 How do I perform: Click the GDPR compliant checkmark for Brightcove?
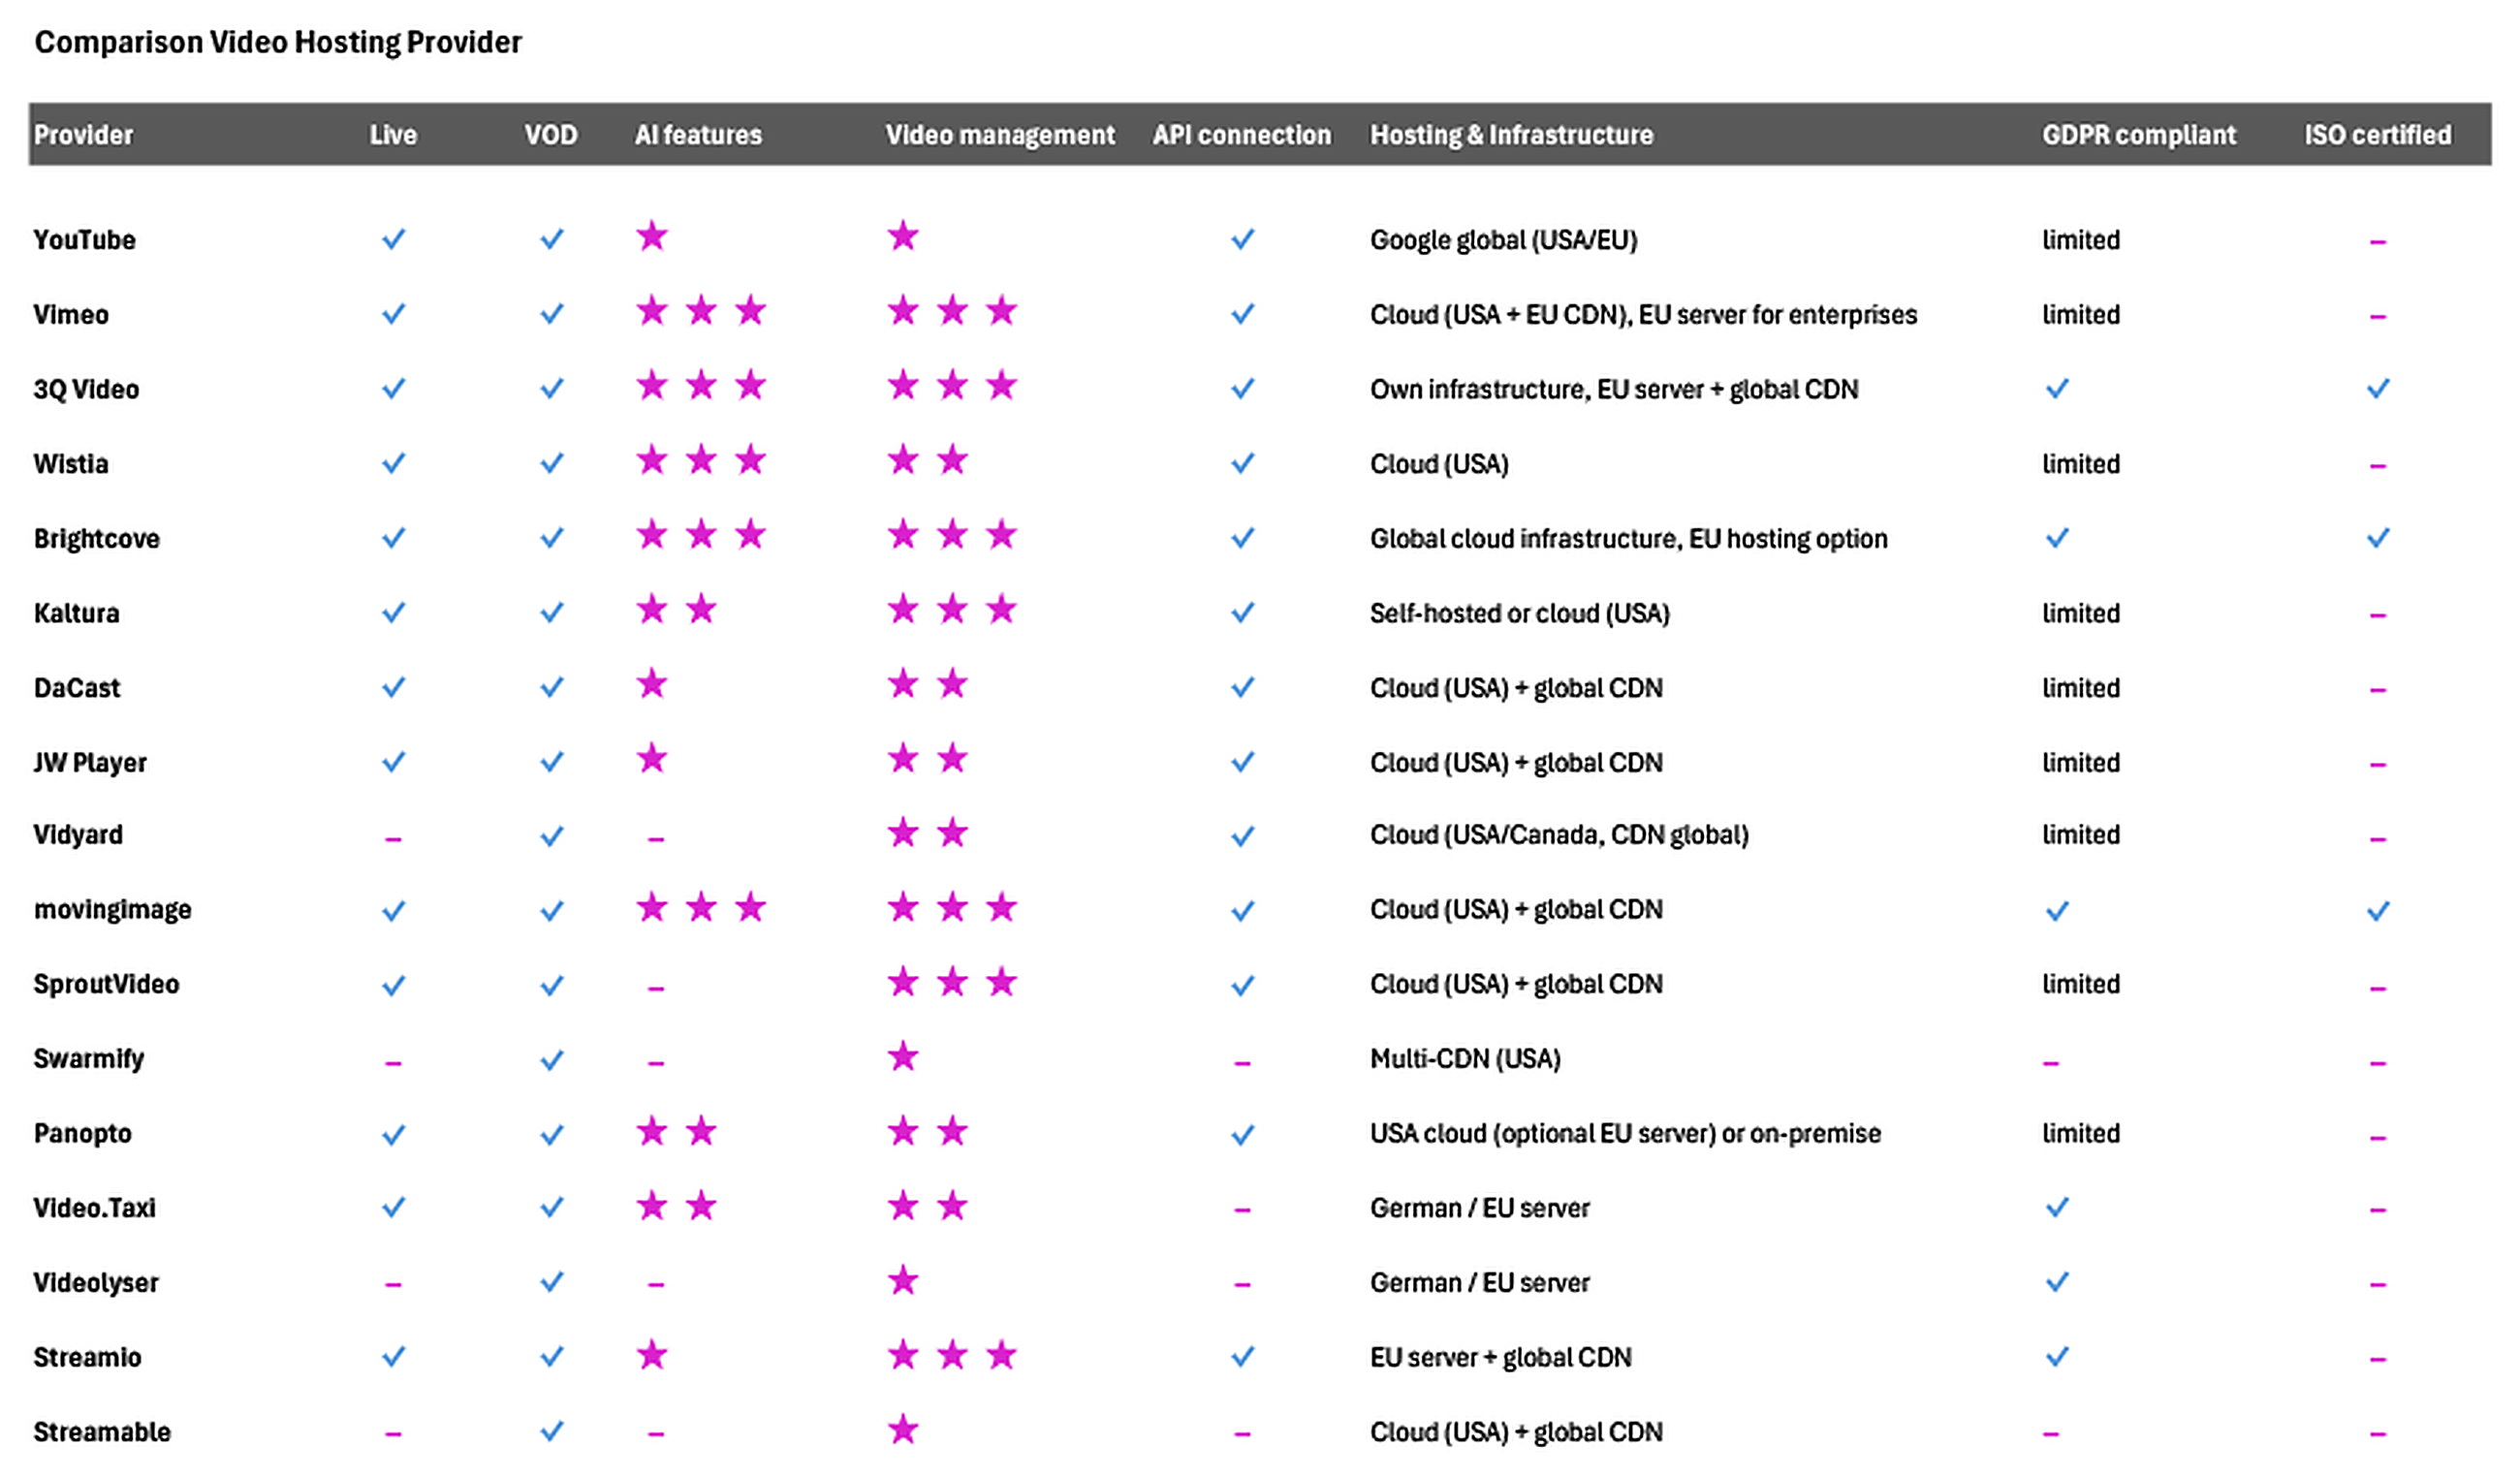tap(2056, 538)
